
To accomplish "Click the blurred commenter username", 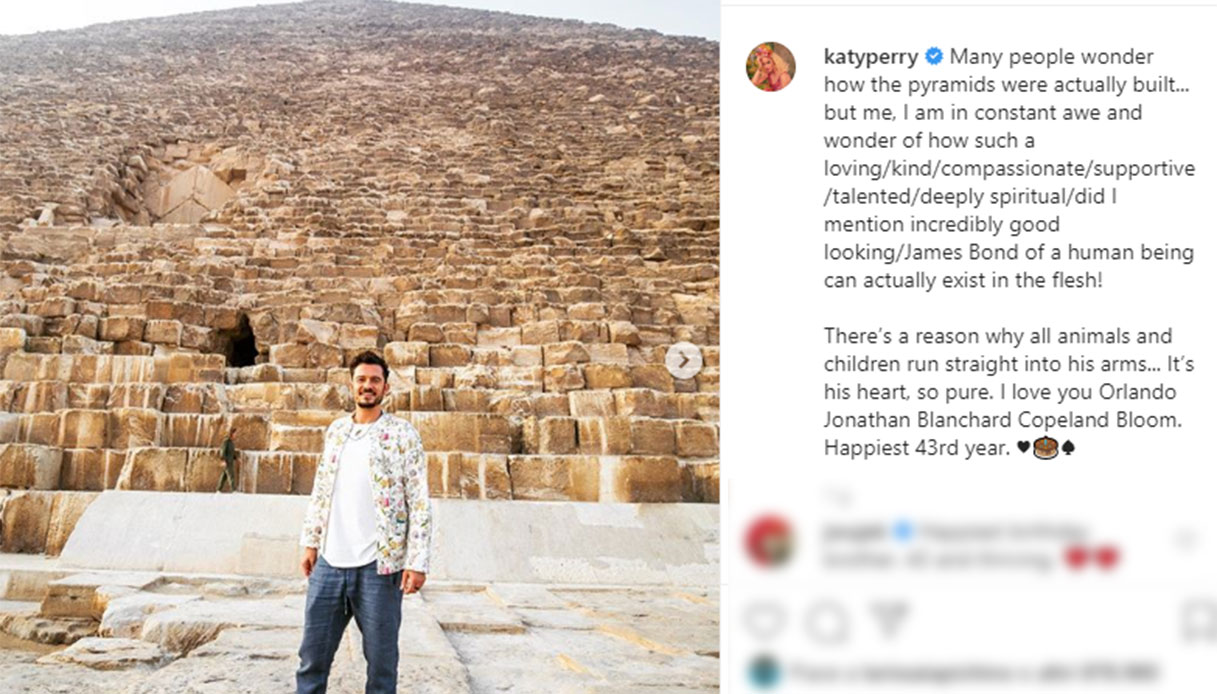I will pyautogui.click(x=852, y=531).
